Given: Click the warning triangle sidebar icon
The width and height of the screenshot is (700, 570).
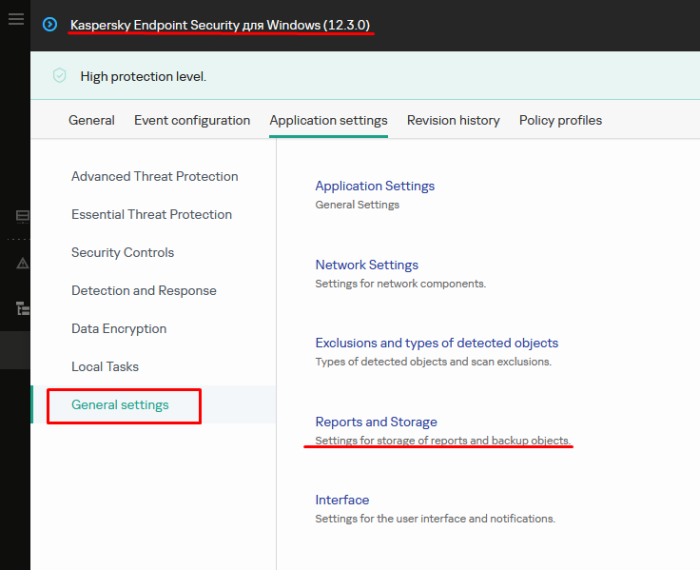Looking at the screenshot, I should coord(22,263).
